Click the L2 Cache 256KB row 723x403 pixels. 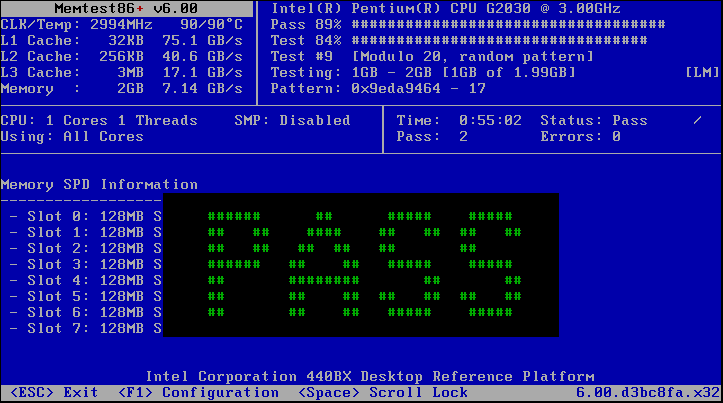[x=121, y=57]
